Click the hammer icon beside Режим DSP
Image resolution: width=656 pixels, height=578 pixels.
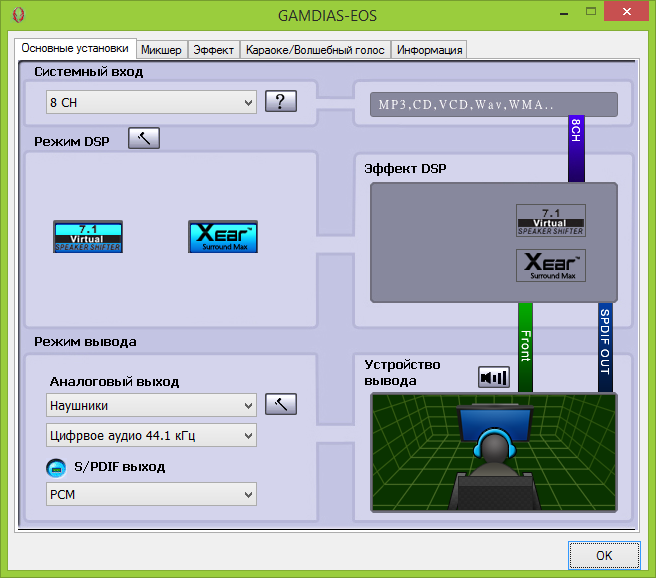point(144,138)
